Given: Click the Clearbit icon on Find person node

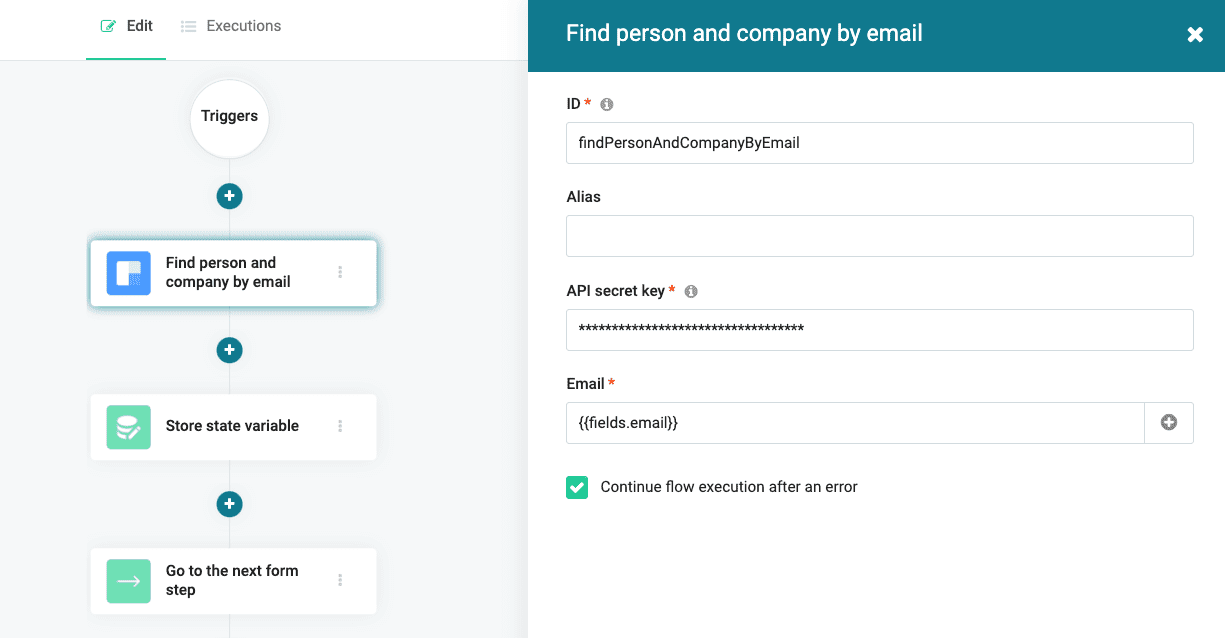Looking at the screenshot, I should [128, 273].
